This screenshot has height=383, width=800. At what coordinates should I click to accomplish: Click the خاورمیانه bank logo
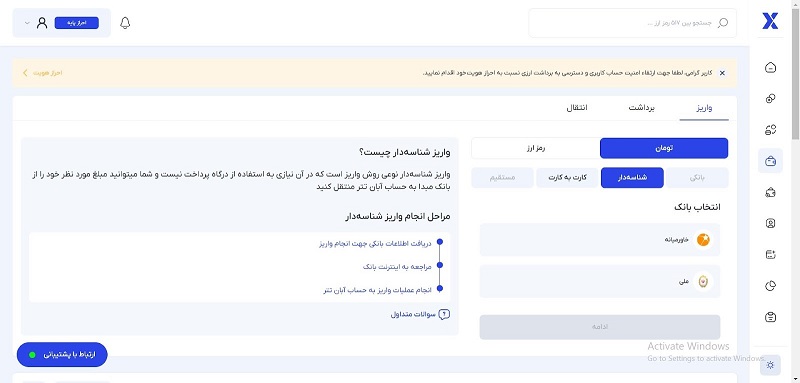tap(703, 239)
